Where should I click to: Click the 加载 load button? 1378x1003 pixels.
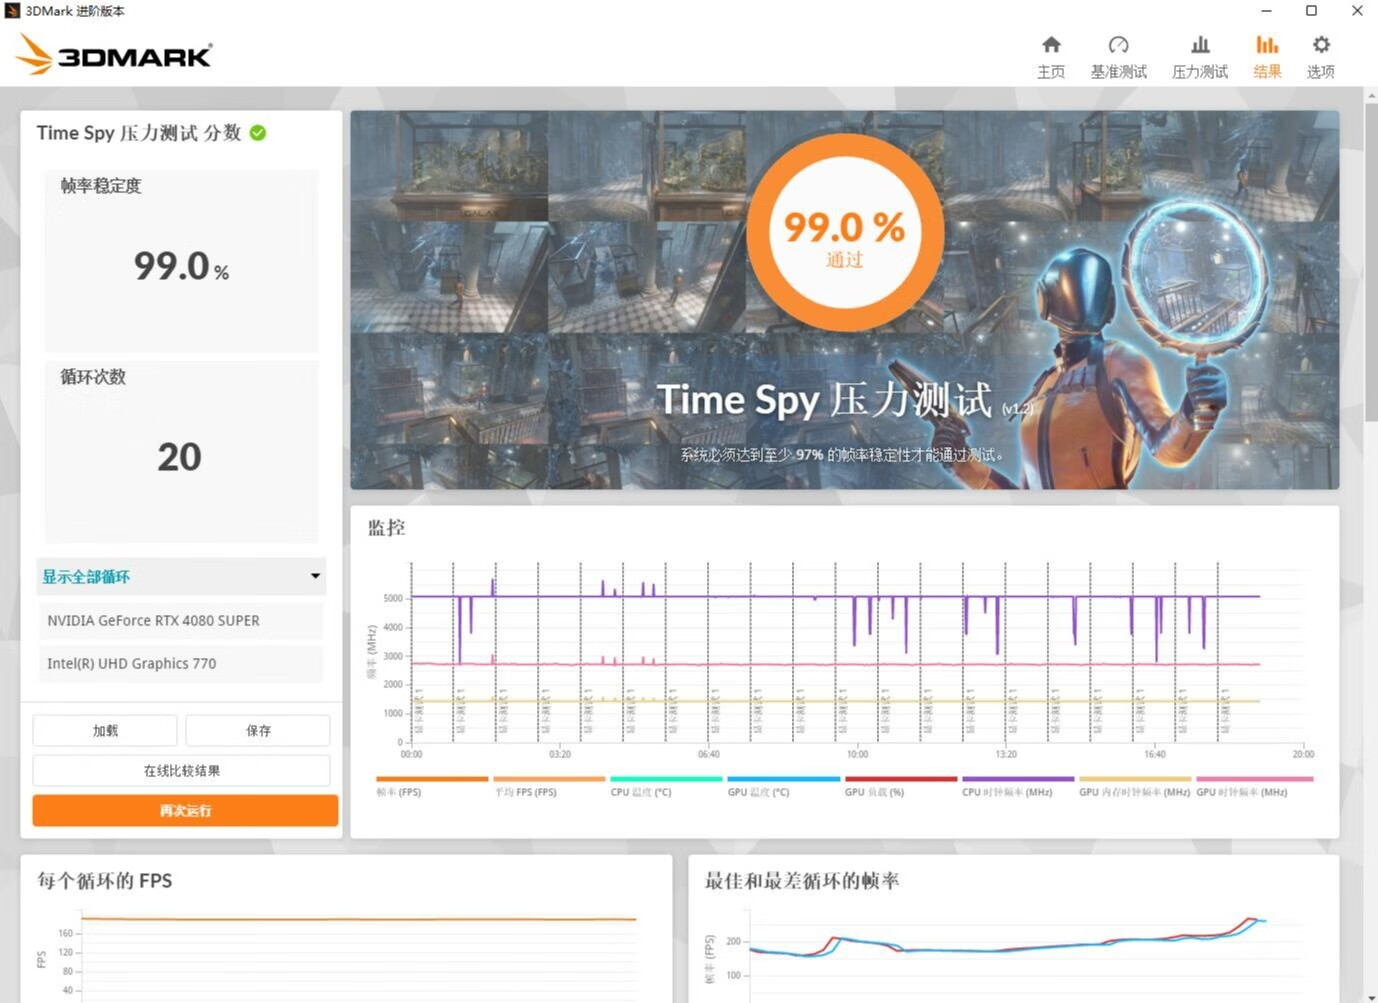(105, 731)
